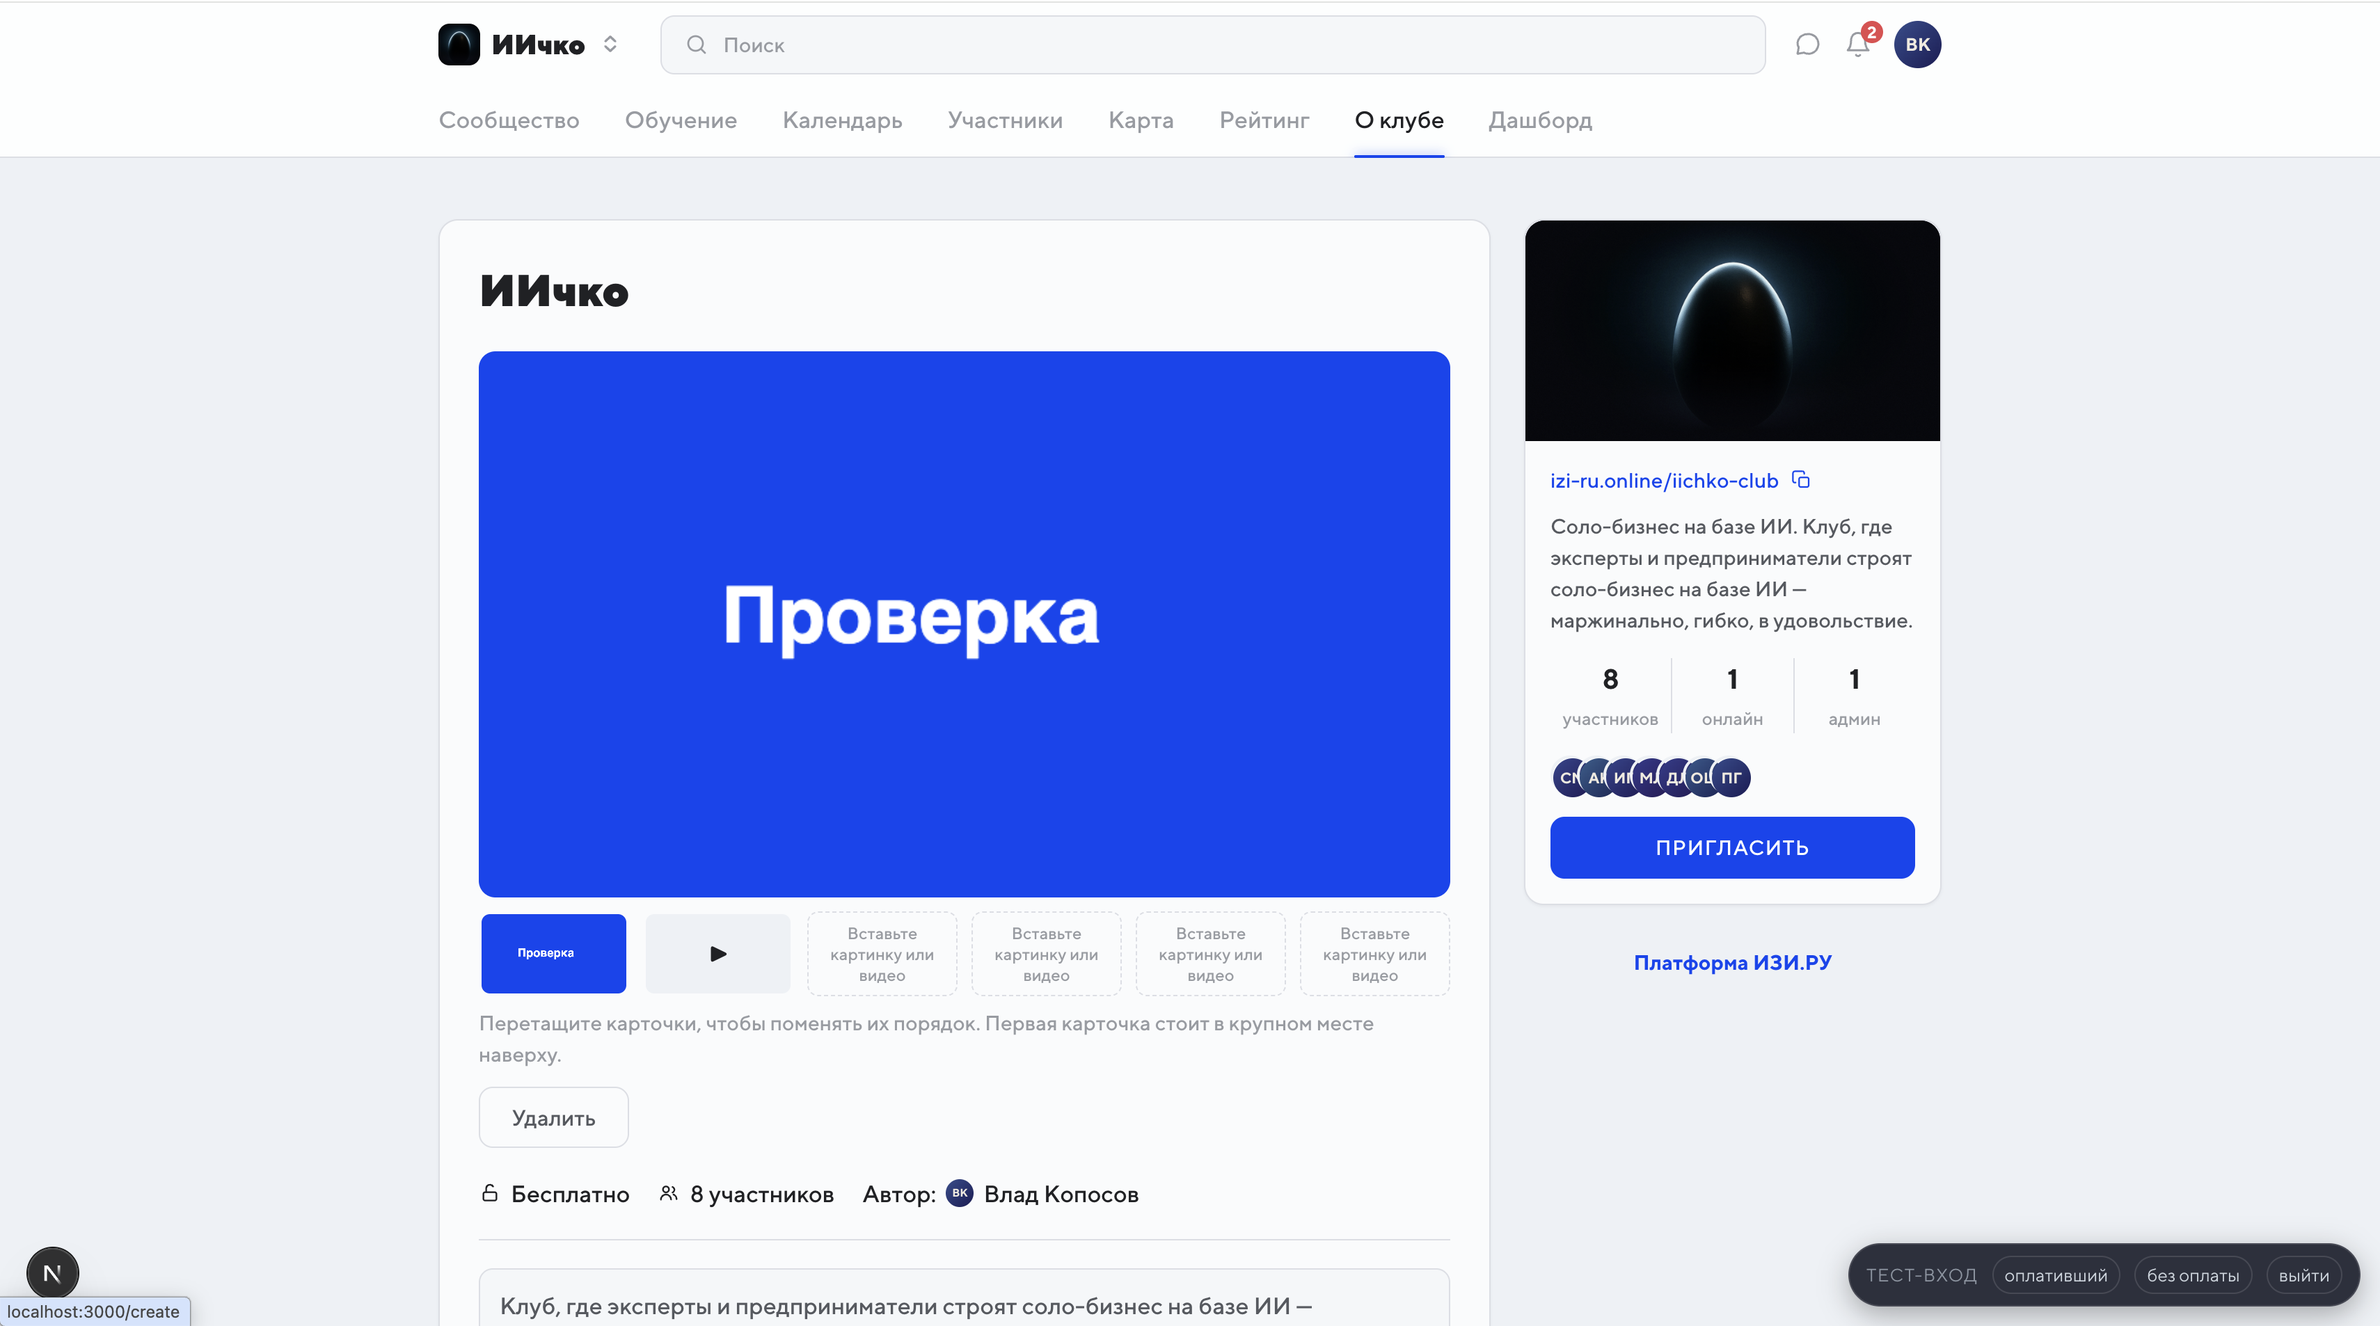Click the last Вставьте картинку или видео slot

1375,954
